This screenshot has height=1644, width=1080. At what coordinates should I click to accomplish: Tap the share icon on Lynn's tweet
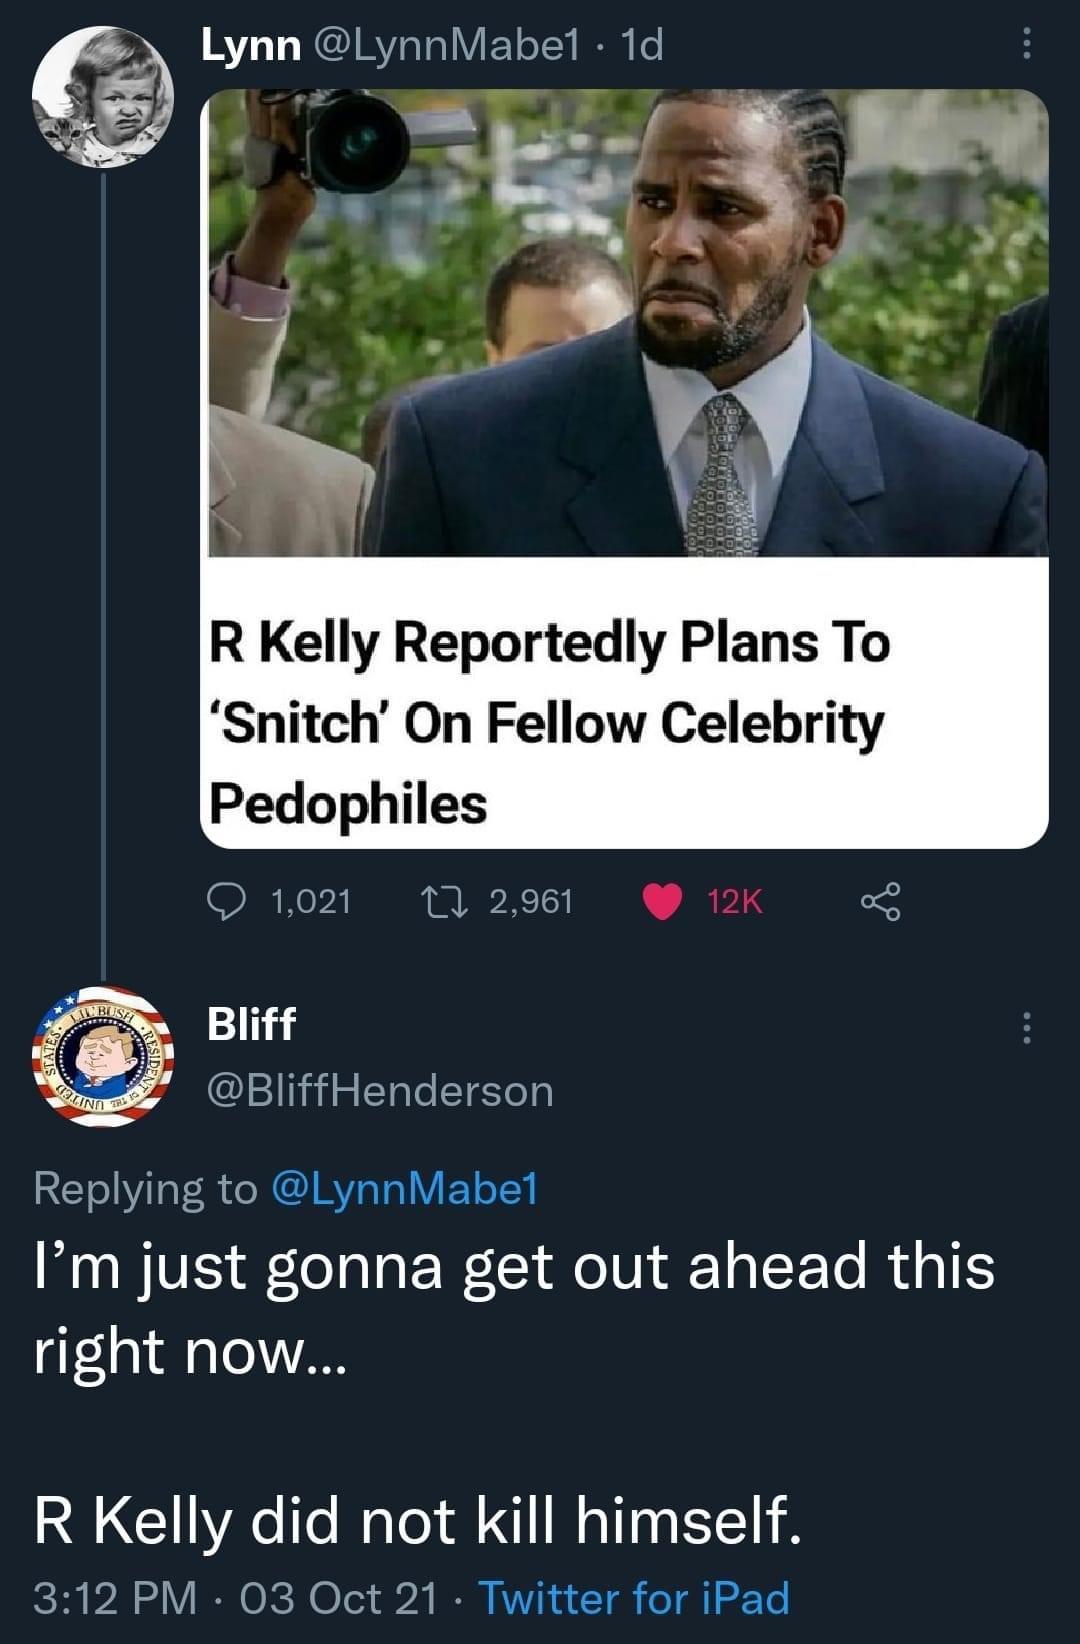880,901
